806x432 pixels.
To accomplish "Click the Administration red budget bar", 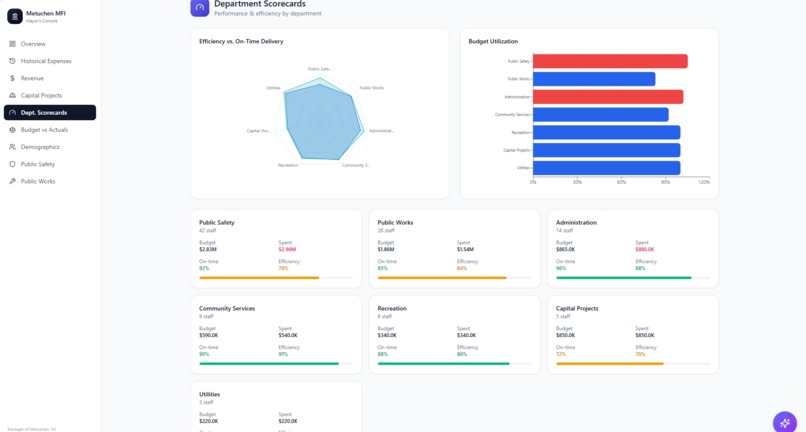I will click(x=608, y=97).
